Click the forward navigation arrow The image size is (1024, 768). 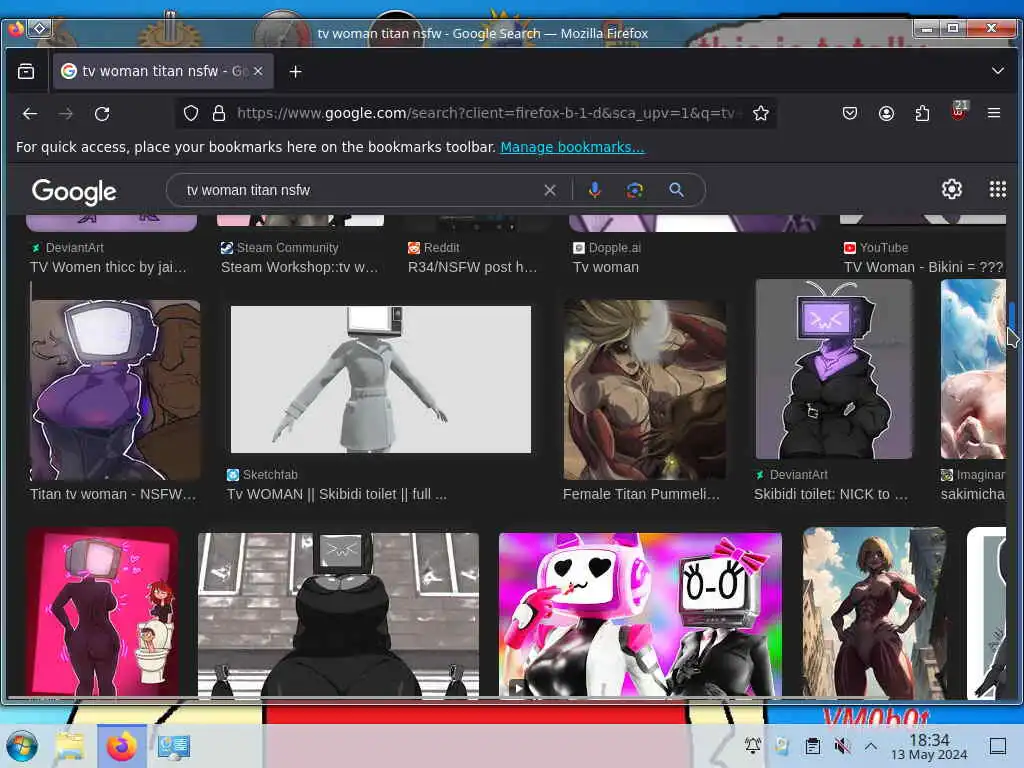(66, 114)
